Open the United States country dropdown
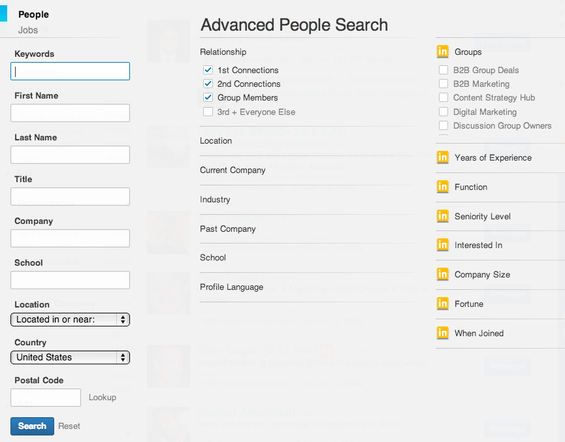565x442 pixels. coord(70,357)
